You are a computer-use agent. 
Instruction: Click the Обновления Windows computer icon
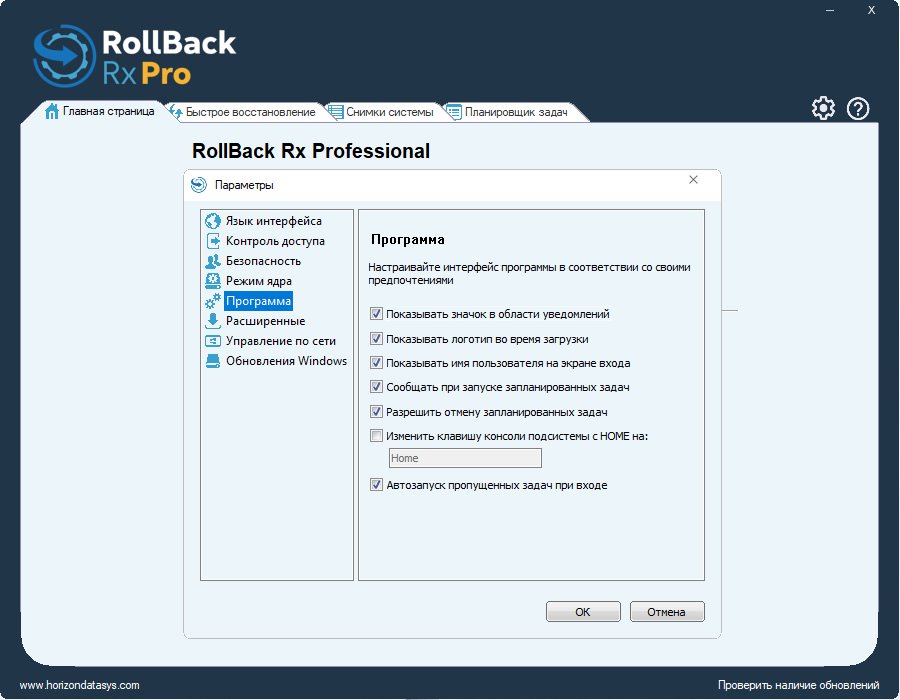(213, 361)
